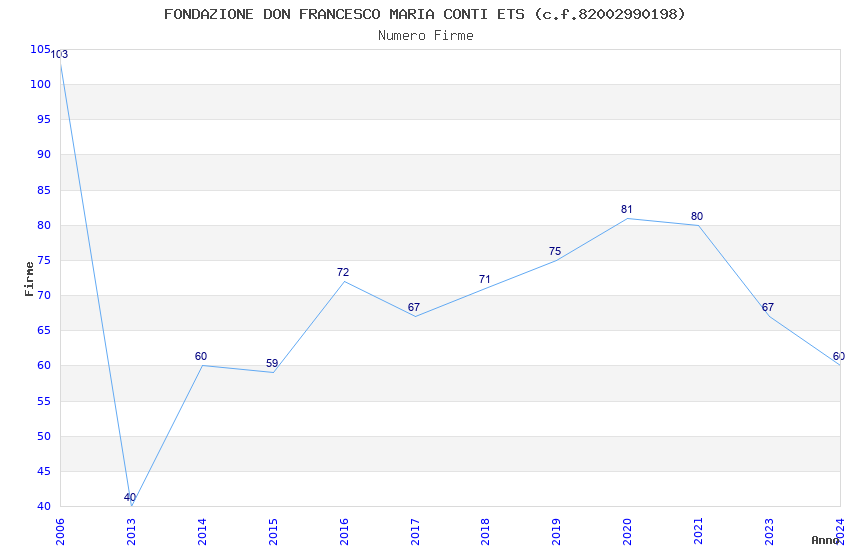Click the 105 y-axis tick value
The height and width of the screenshot is (550, 850).
tap(40, 49)
